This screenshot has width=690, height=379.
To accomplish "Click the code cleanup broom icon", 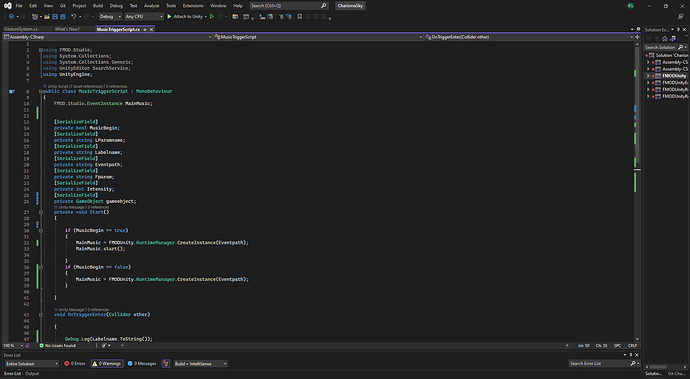I will (x=104, y=346).
